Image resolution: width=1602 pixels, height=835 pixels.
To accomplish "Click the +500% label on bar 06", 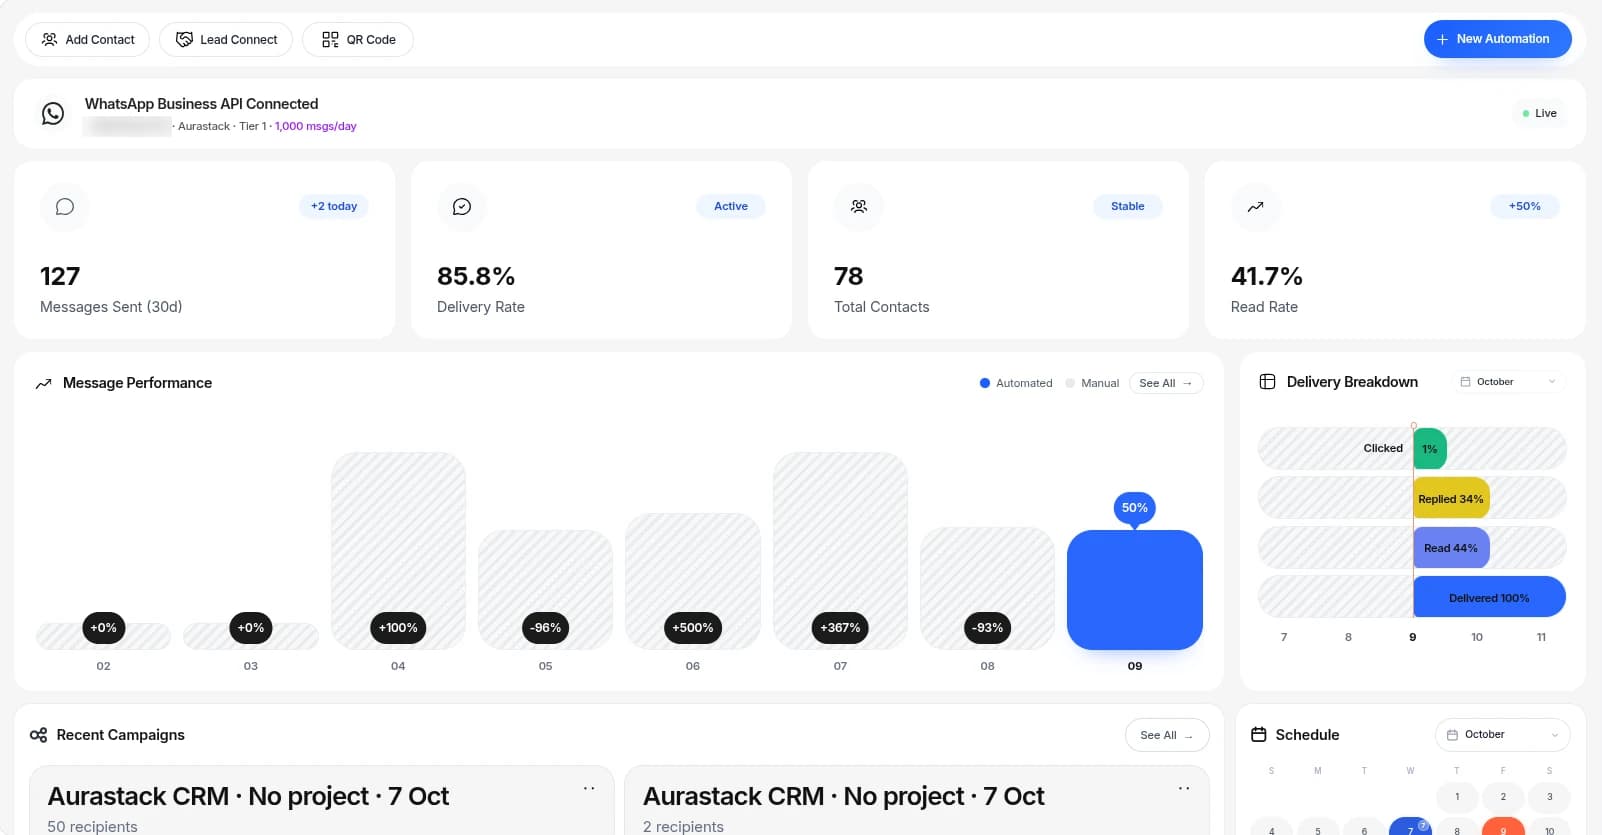I will pos(693,628).
